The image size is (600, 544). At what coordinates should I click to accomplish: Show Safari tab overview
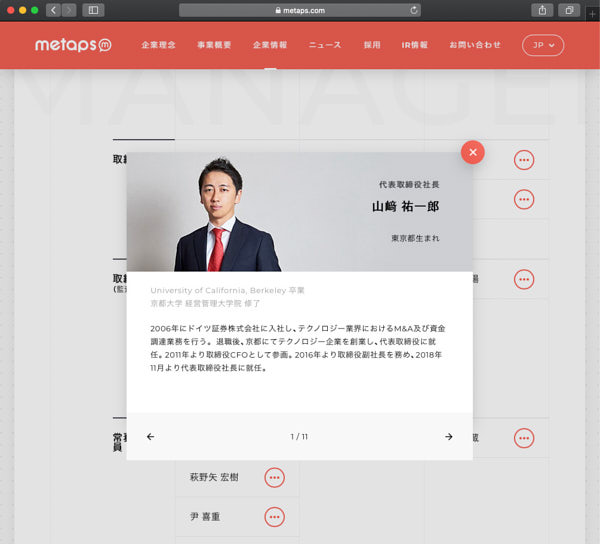[x=568, y=10]
